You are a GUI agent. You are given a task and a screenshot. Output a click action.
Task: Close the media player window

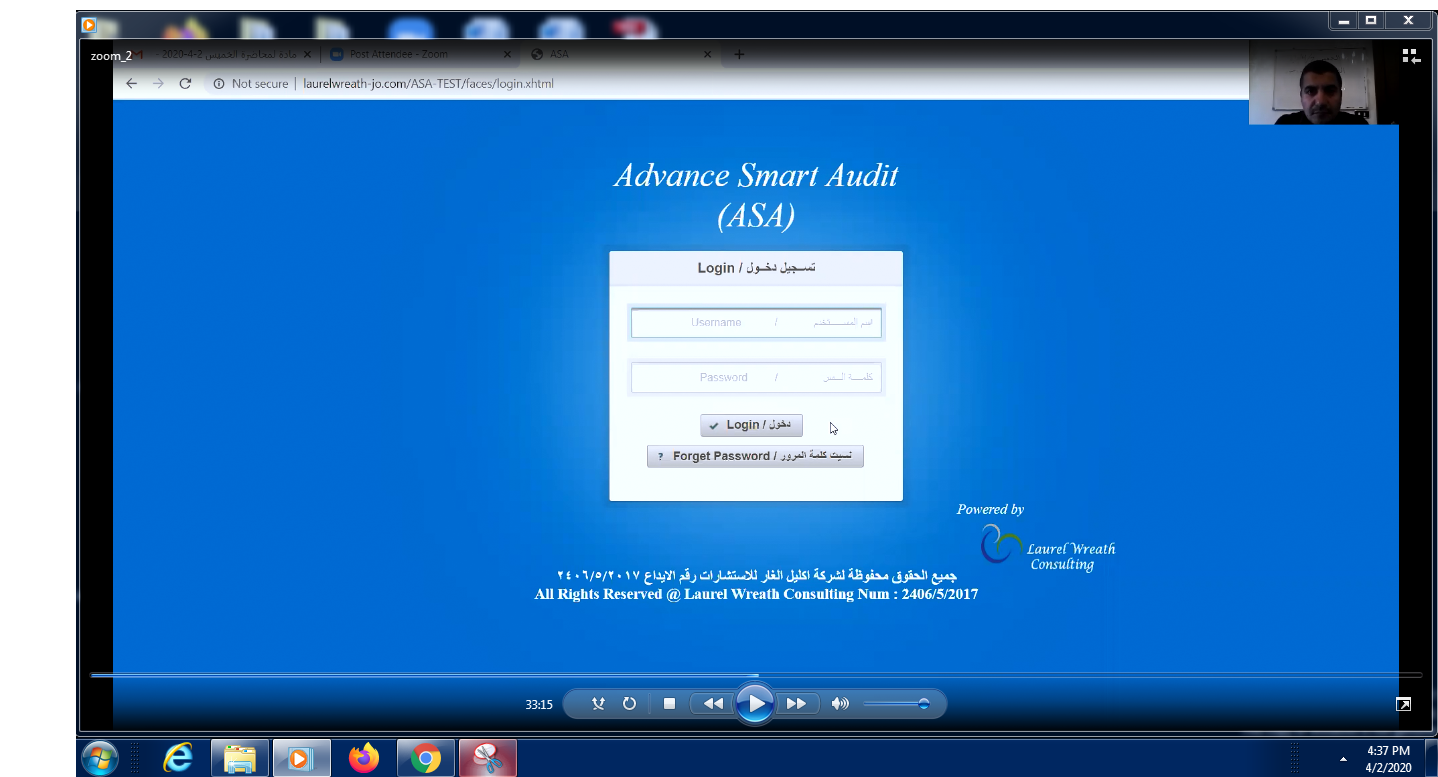1408,20
